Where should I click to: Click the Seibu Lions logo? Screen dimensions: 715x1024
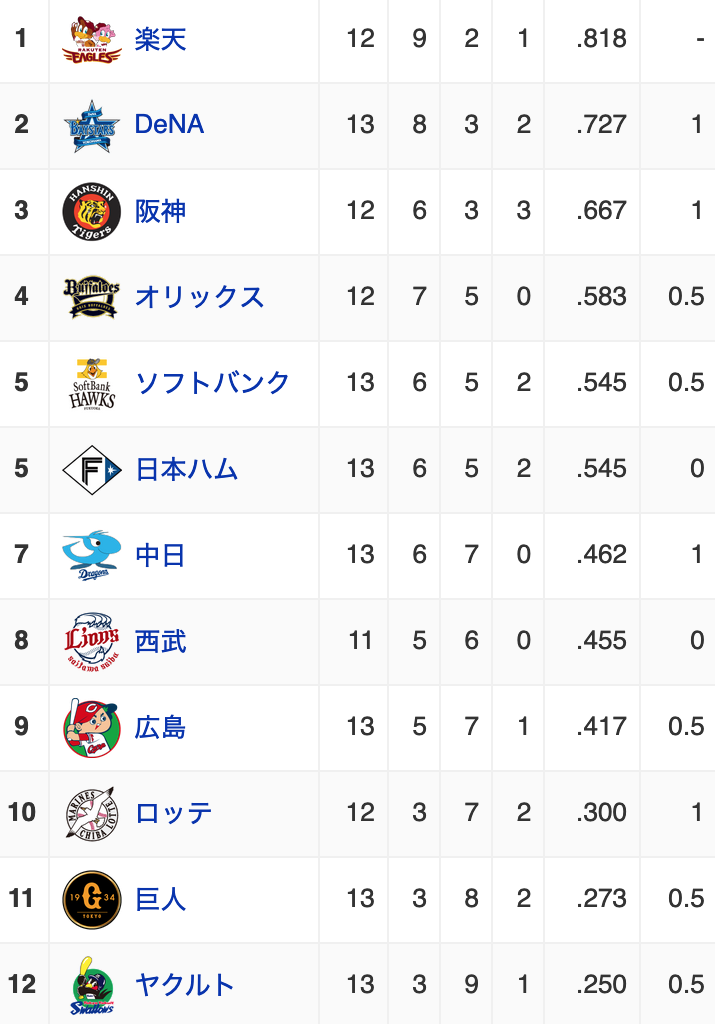pyautogui.click(x=91, y=641)
